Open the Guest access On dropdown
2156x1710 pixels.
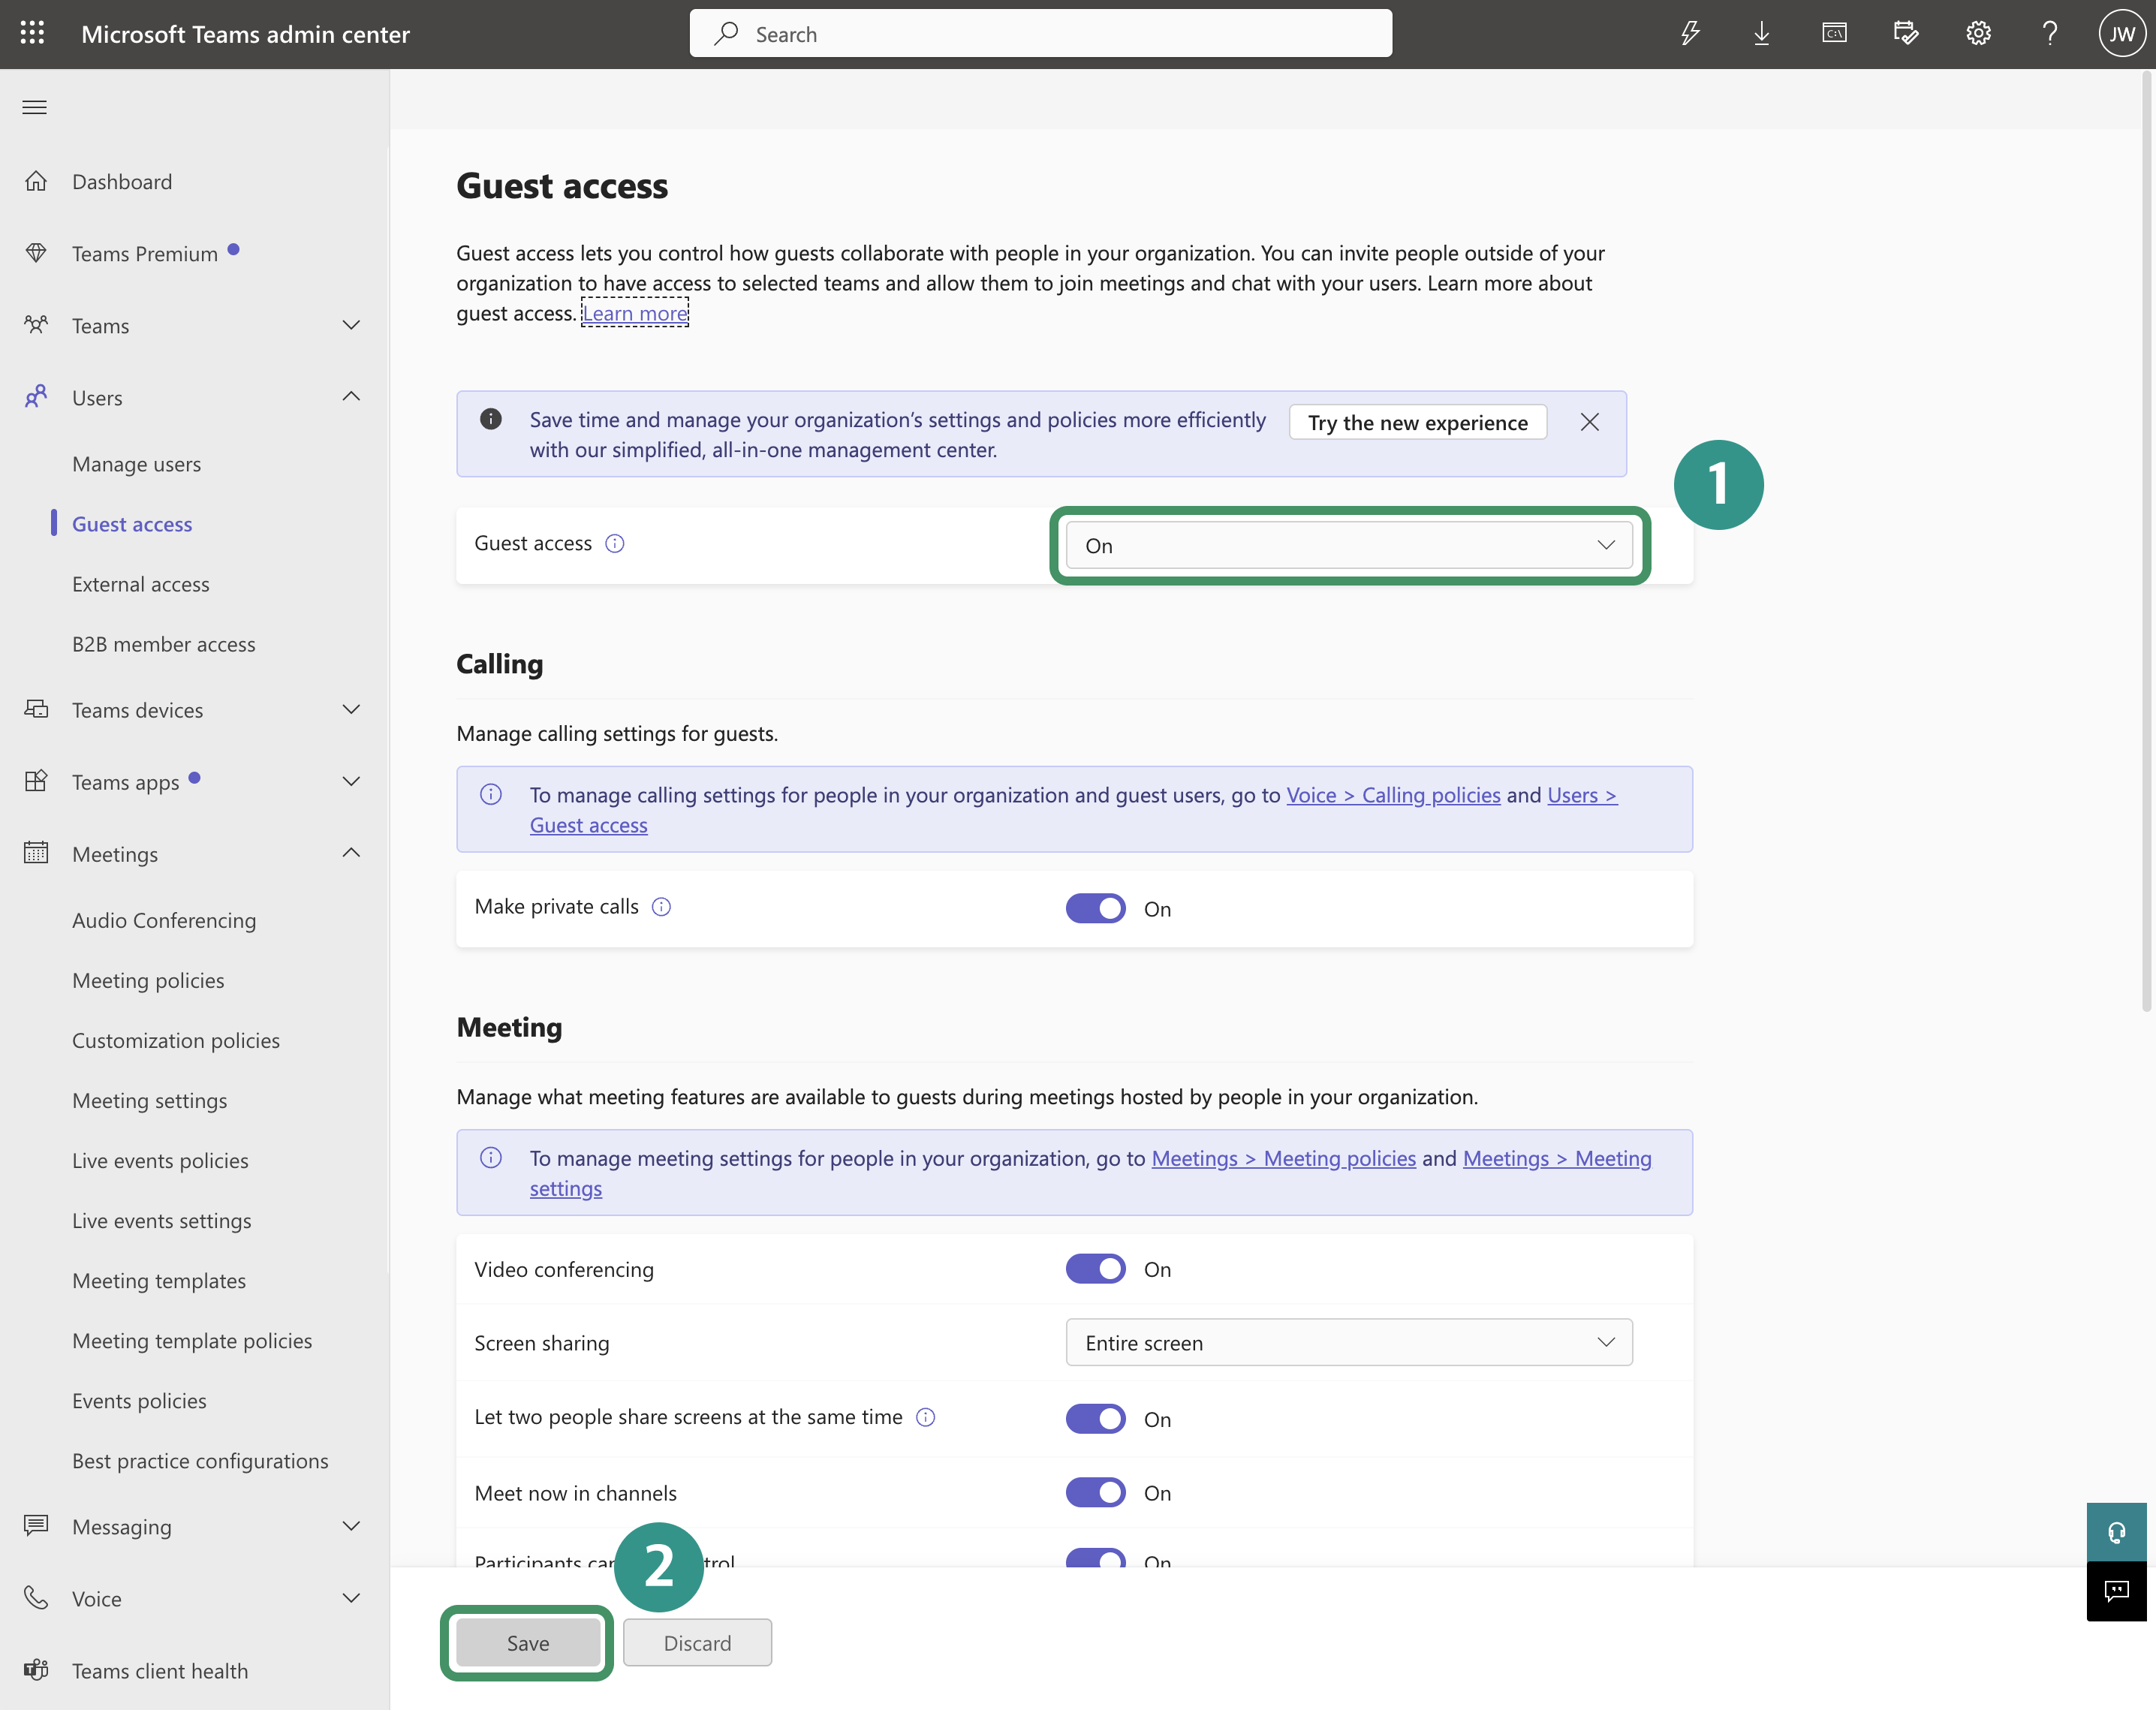pyautogui.click(x=1349, y=545)
